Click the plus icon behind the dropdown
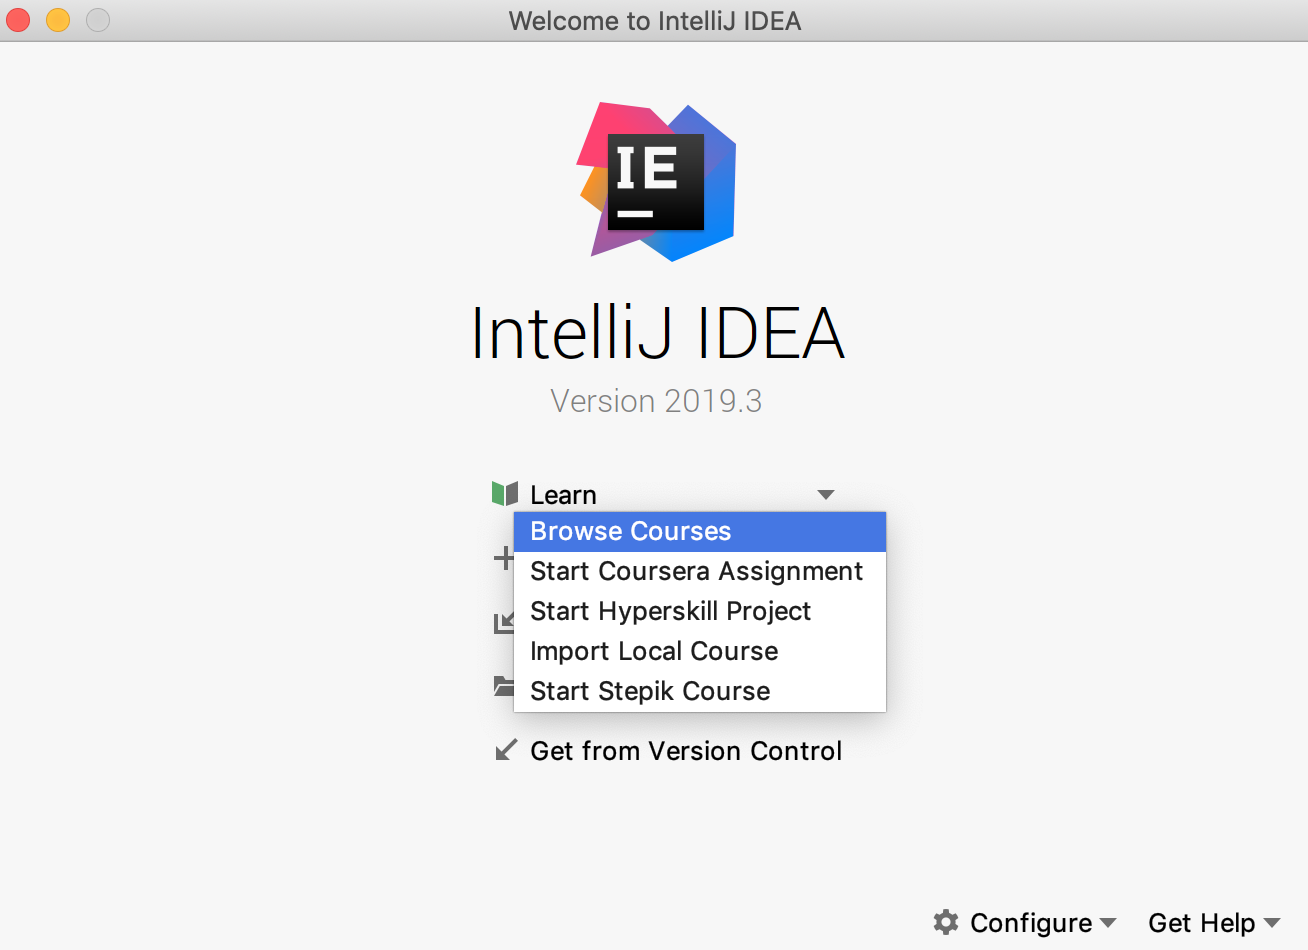The image size is (1308, 950). (x=504, y=558)
